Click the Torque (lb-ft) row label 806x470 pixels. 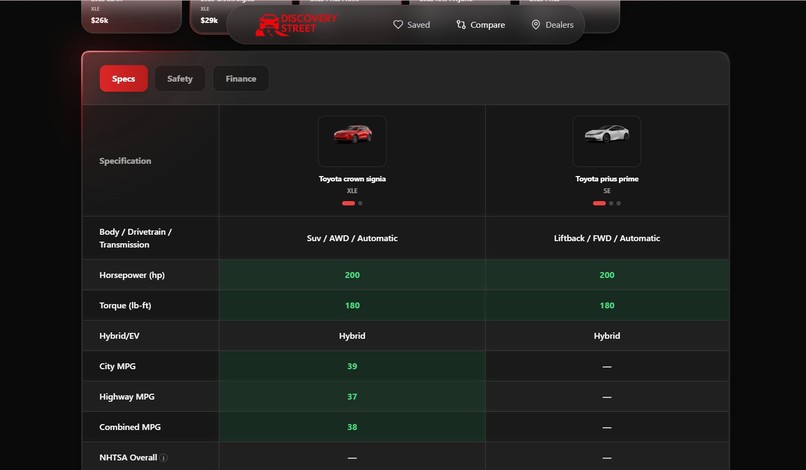click(125, 305)
